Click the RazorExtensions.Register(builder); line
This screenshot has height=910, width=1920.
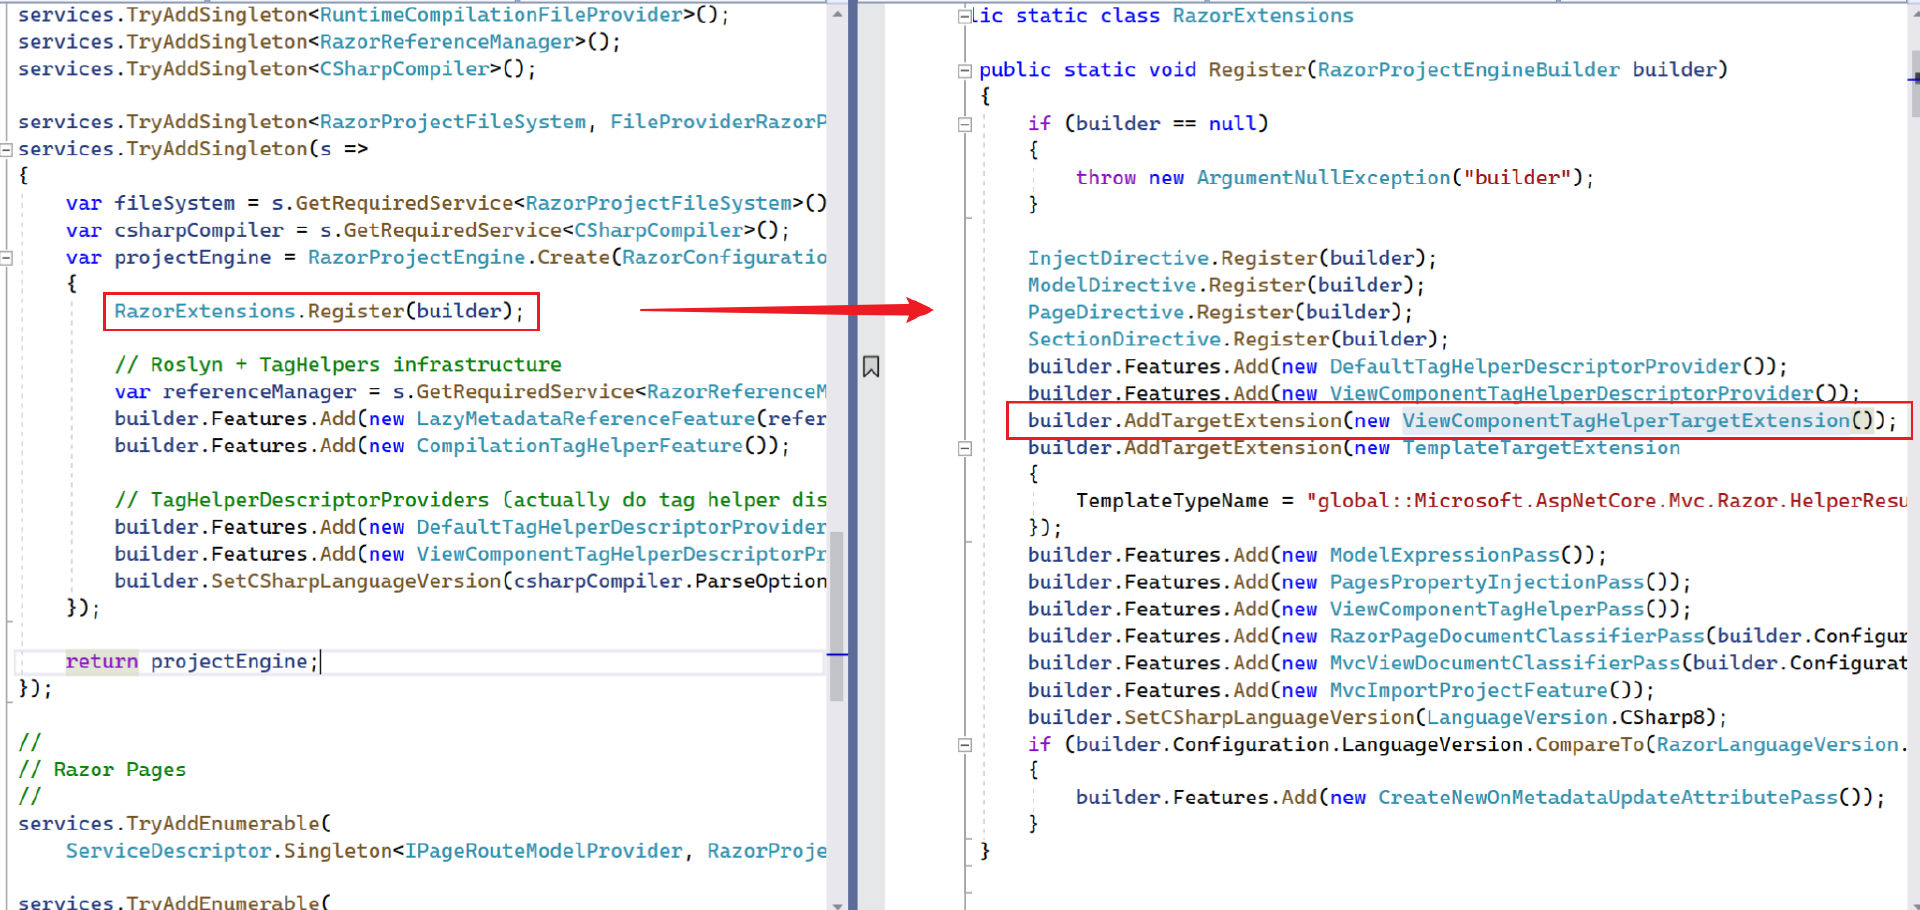point(319,311)
